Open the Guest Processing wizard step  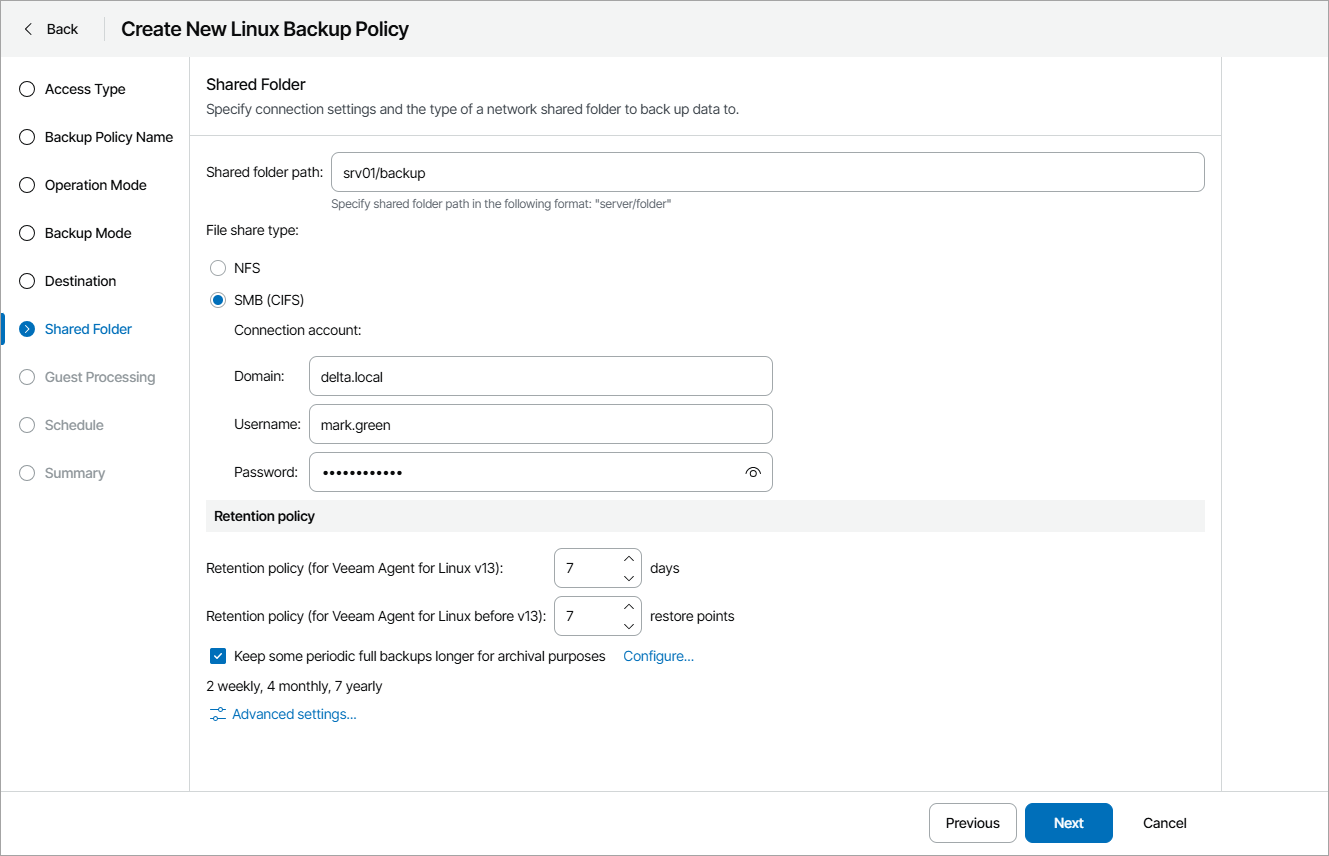(26, 376)
